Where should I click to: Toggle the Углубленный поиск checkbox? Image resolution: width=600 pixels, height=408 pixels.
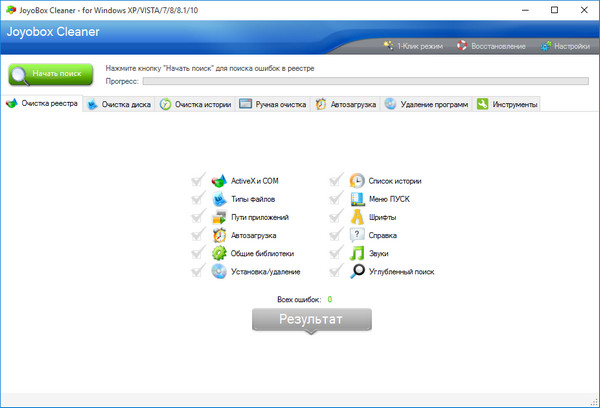tap(336, 270)
